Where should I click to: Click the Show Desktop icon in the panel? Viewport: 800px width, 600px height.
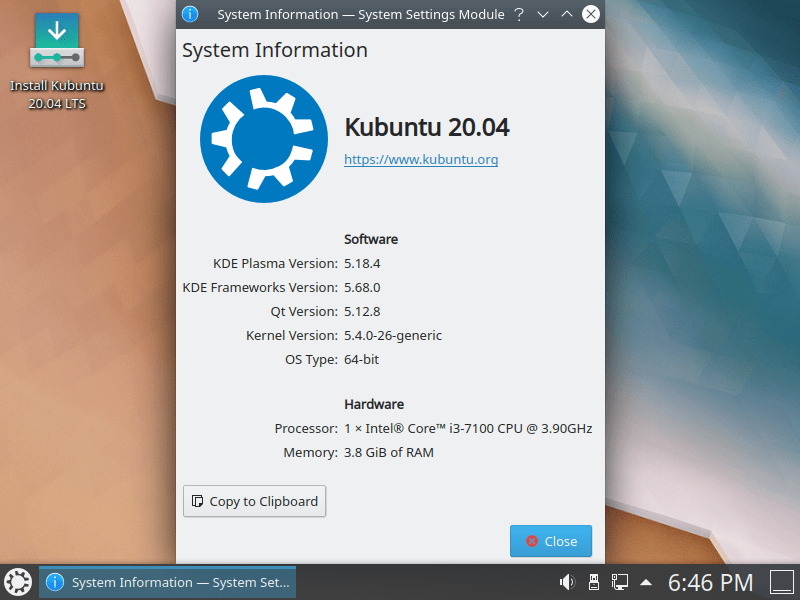point(781,582)
